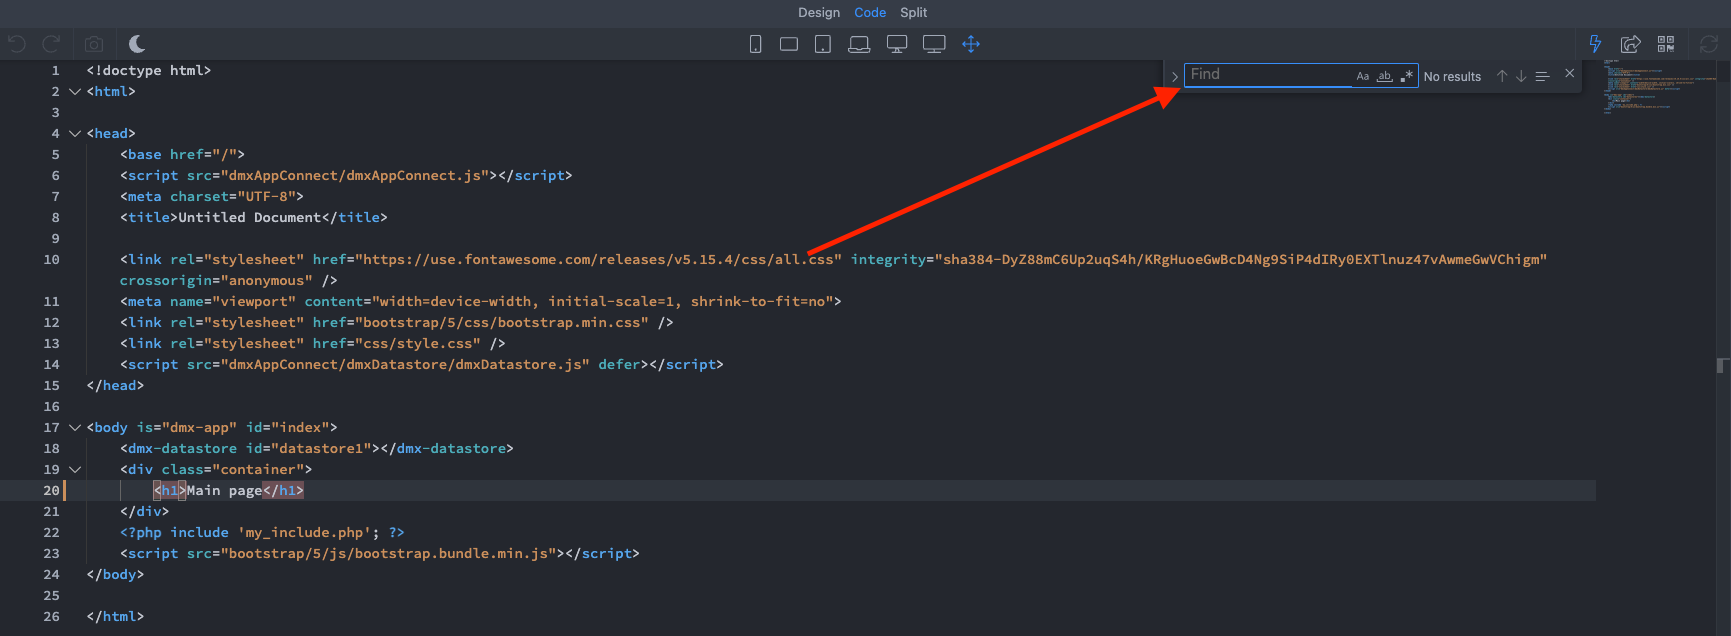Collapse the body tag on line 17
1731x636 pixels.
(x=74, y=427)
